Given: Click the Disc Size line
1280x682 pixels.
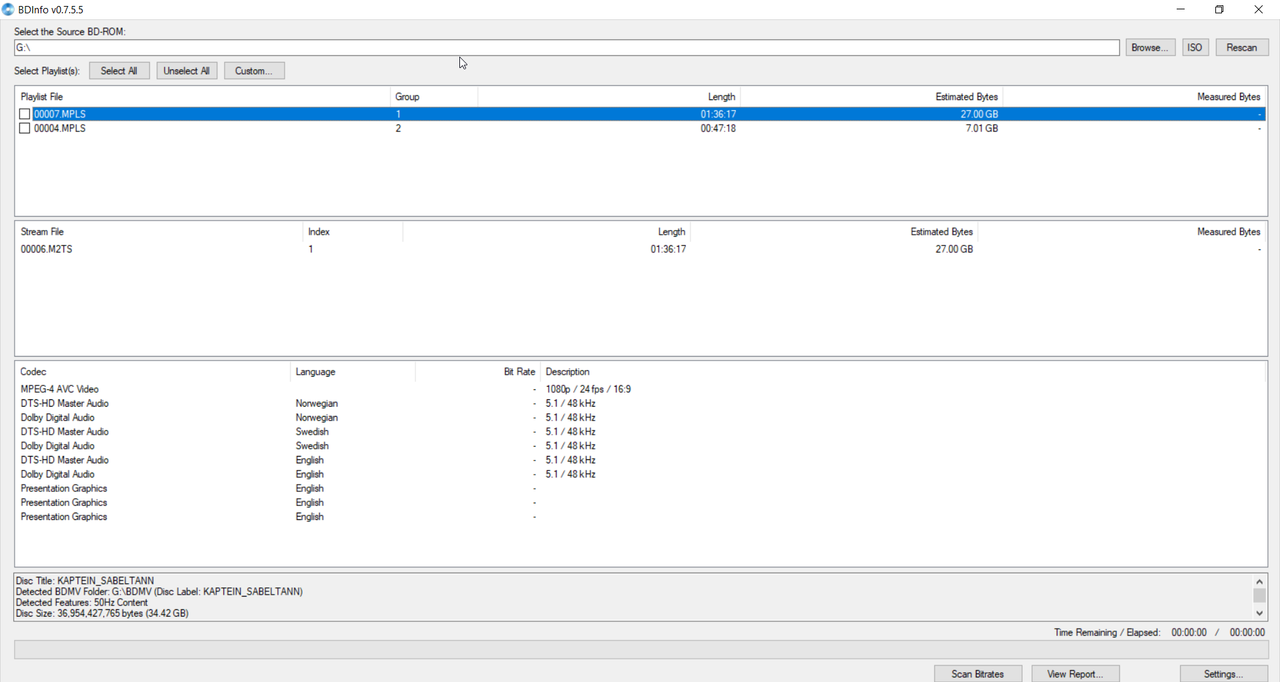Looking at the screenshot, I should (x=102, y=613).
